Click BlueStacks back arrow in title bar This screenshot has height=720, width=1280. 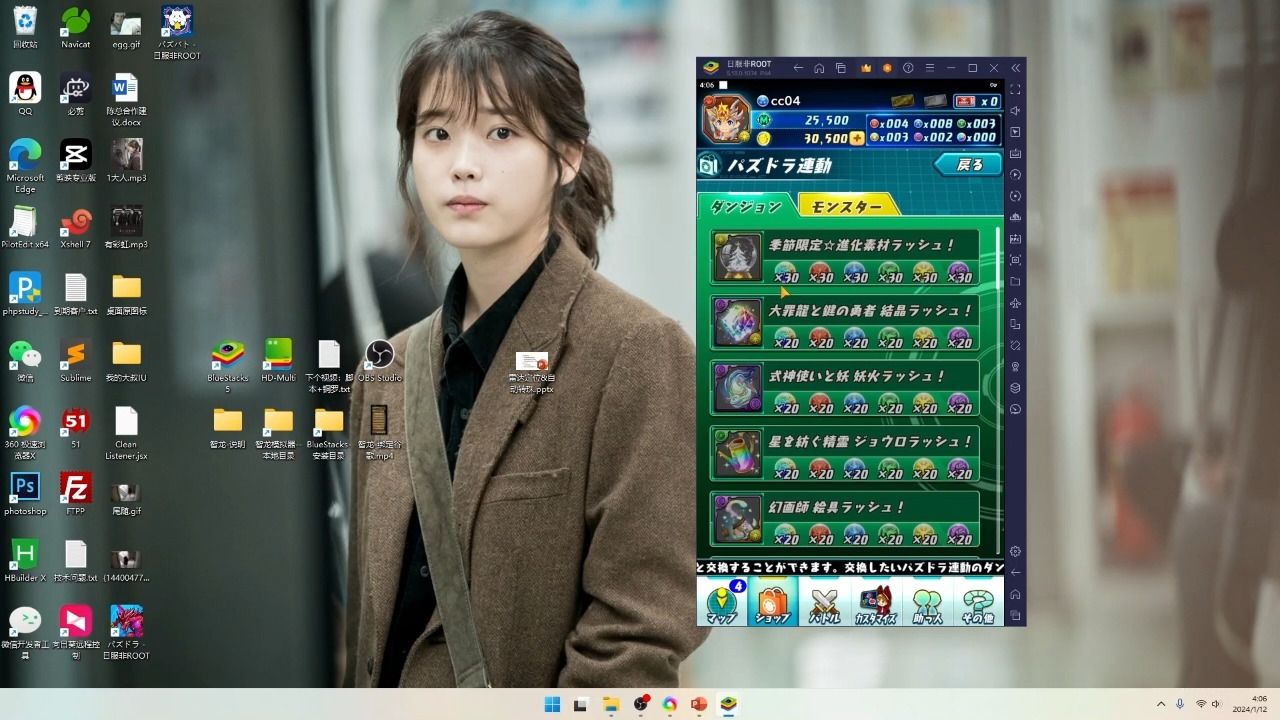pos(798,68)
